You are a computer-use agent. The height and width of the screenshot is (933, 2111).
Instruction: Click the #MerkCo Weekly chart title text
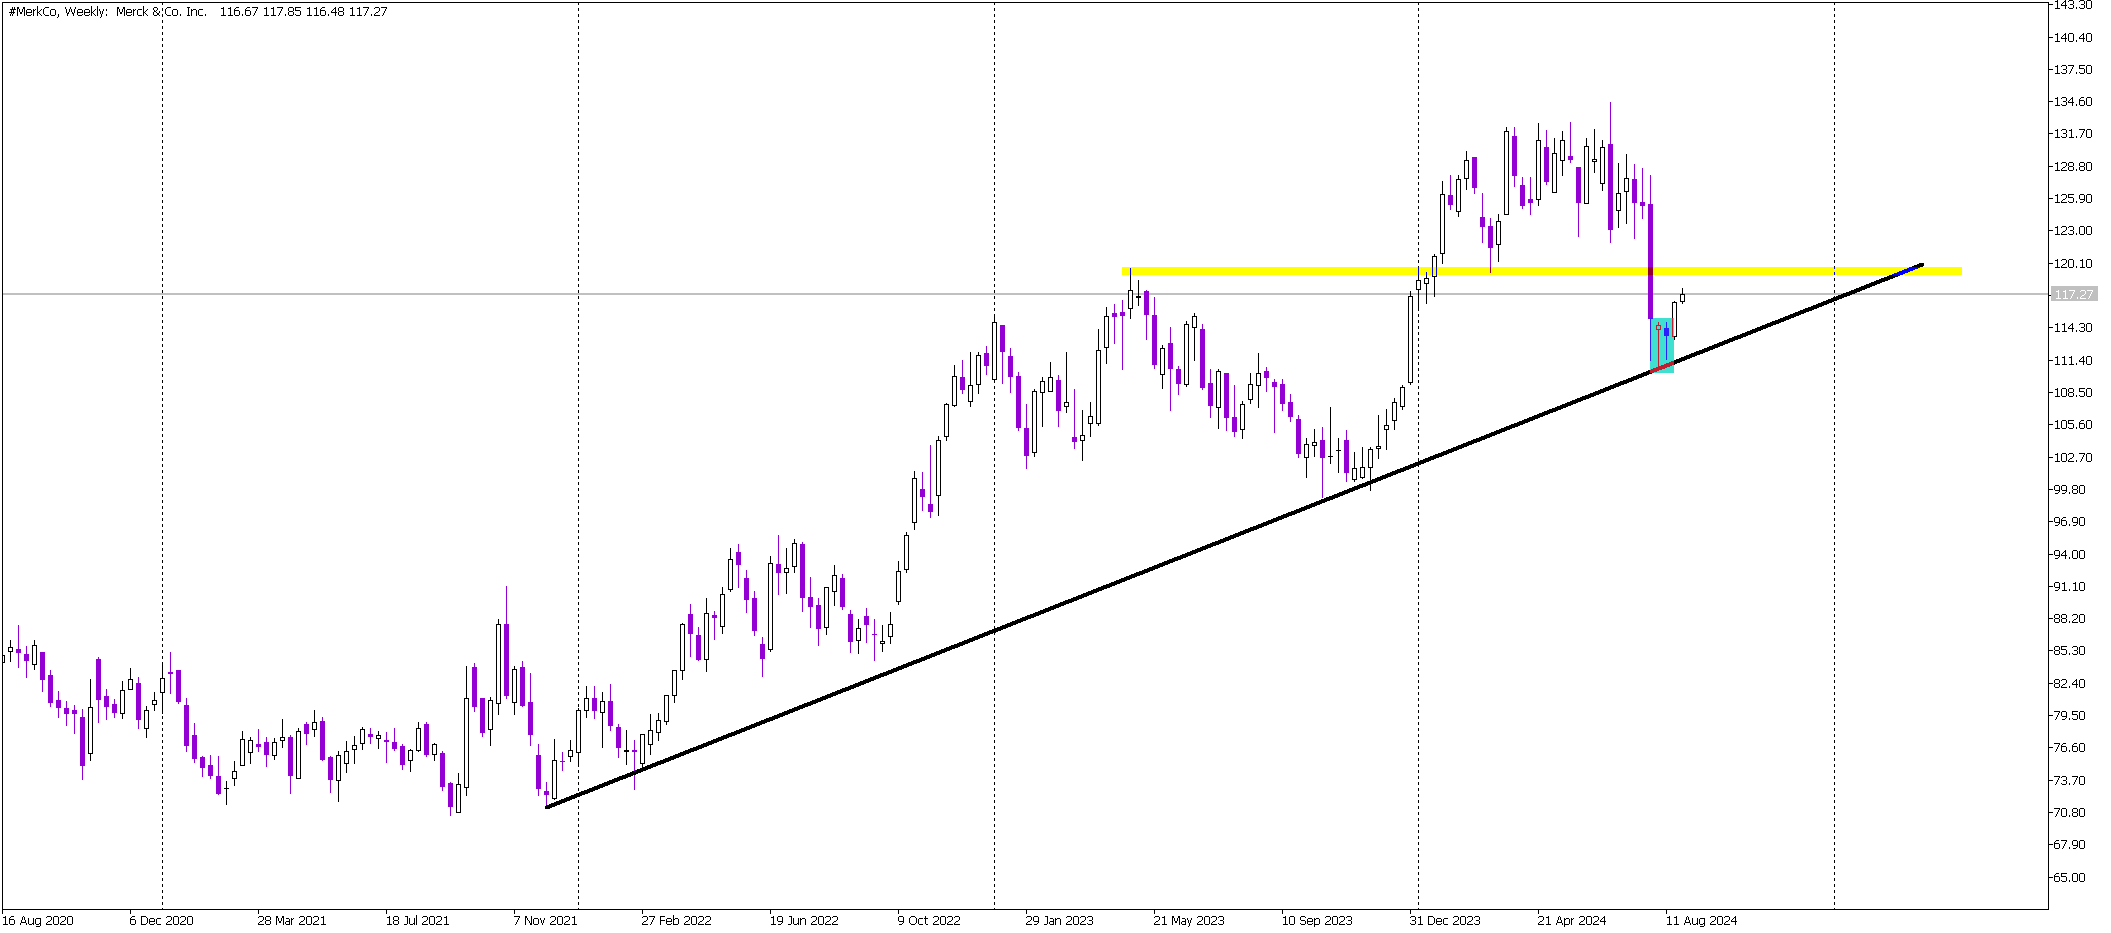pyautogui.click(x=198, y=12)
